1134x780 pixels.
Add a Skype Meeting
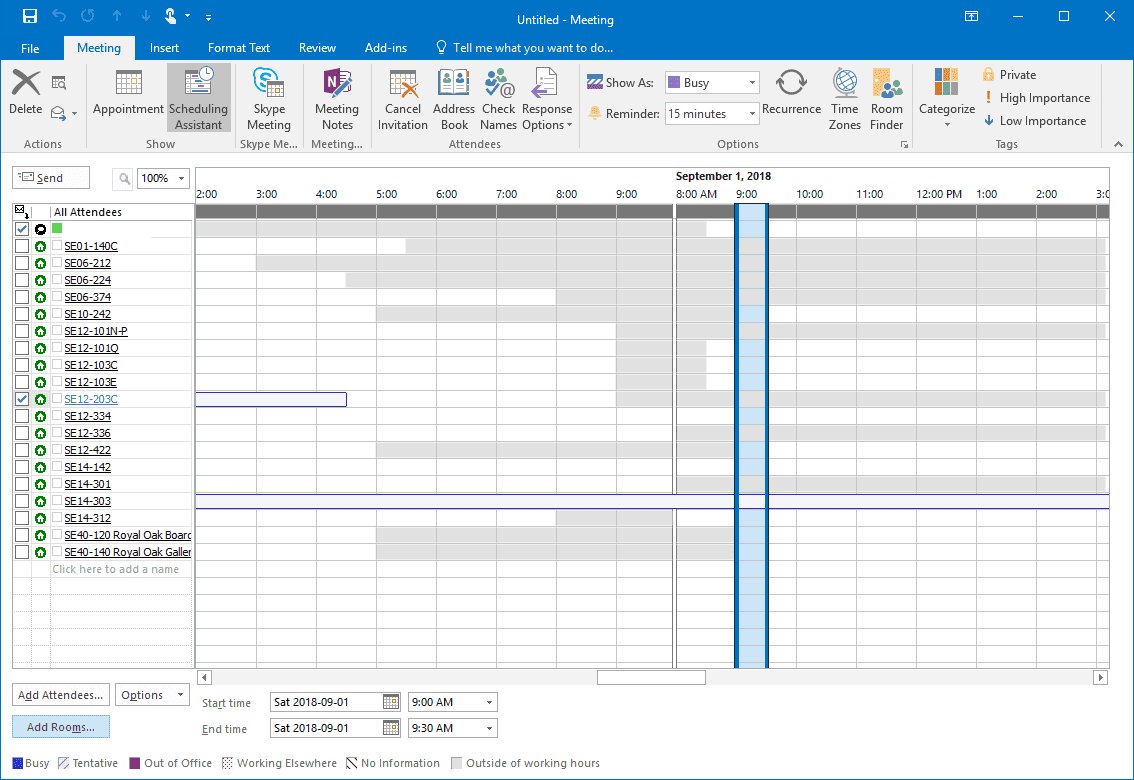click(x=268, y=98)
